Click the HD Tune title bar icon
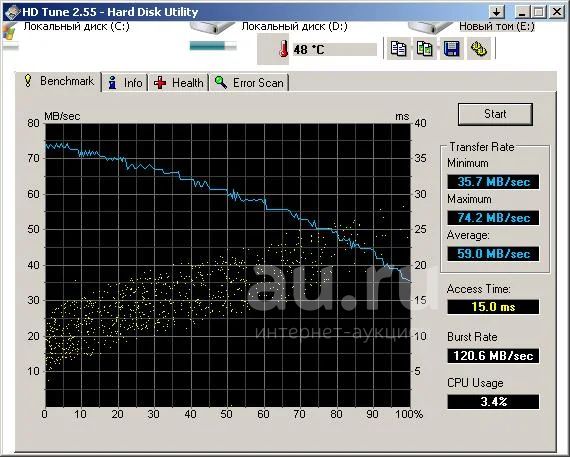Image resolution: width=570 pixels, height=457 pixels. pyautogui.click(x=12, y=12)
